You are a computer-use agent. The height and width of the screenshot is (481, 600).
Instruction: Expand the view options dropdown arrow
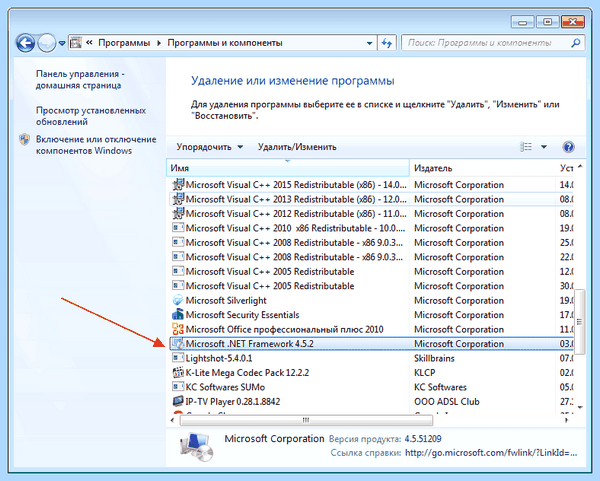coord(544,147)
